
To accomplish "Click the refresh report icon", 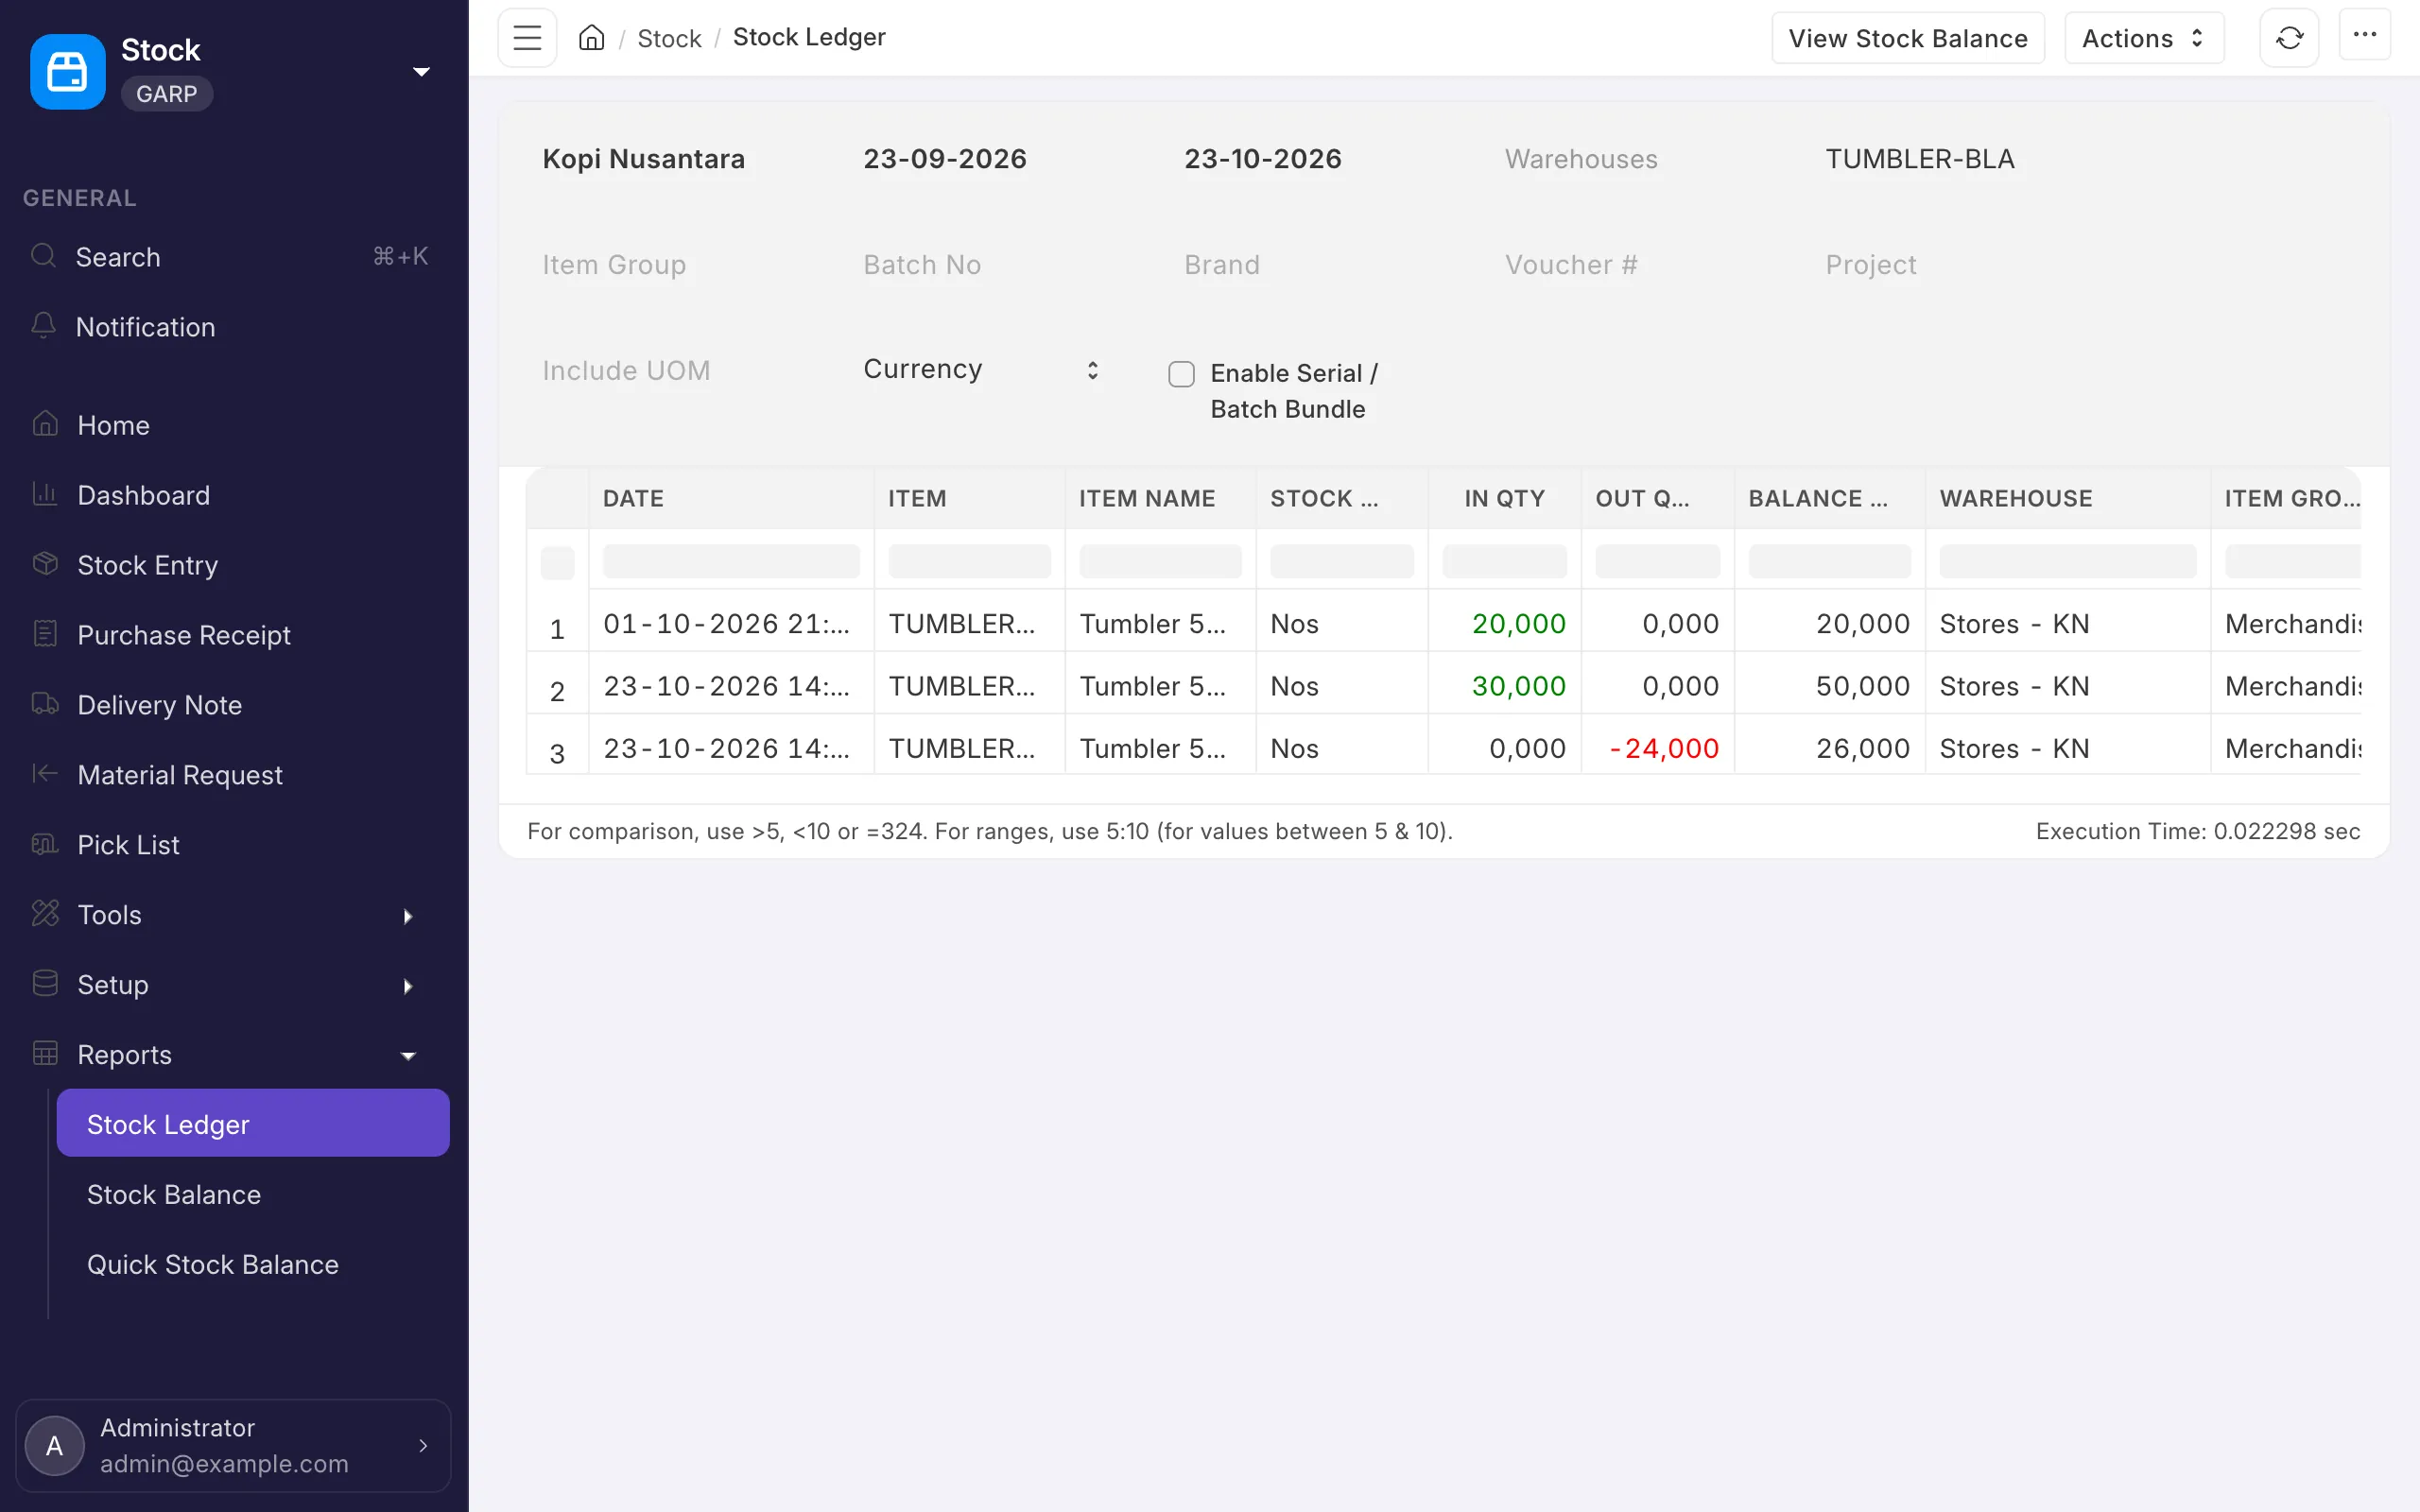I will click(x=2289, y=38).
